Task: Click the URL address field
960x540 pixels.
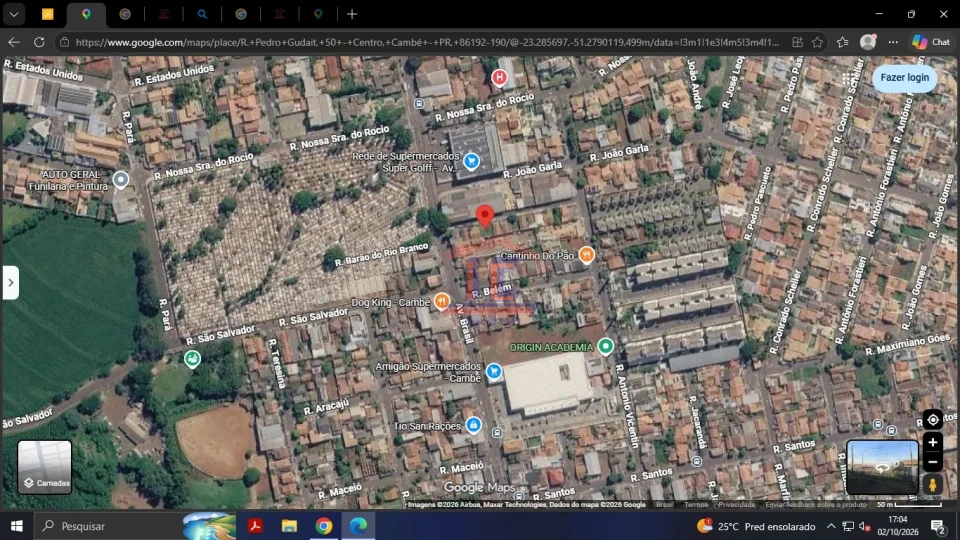Action: [x=427, y=42]
